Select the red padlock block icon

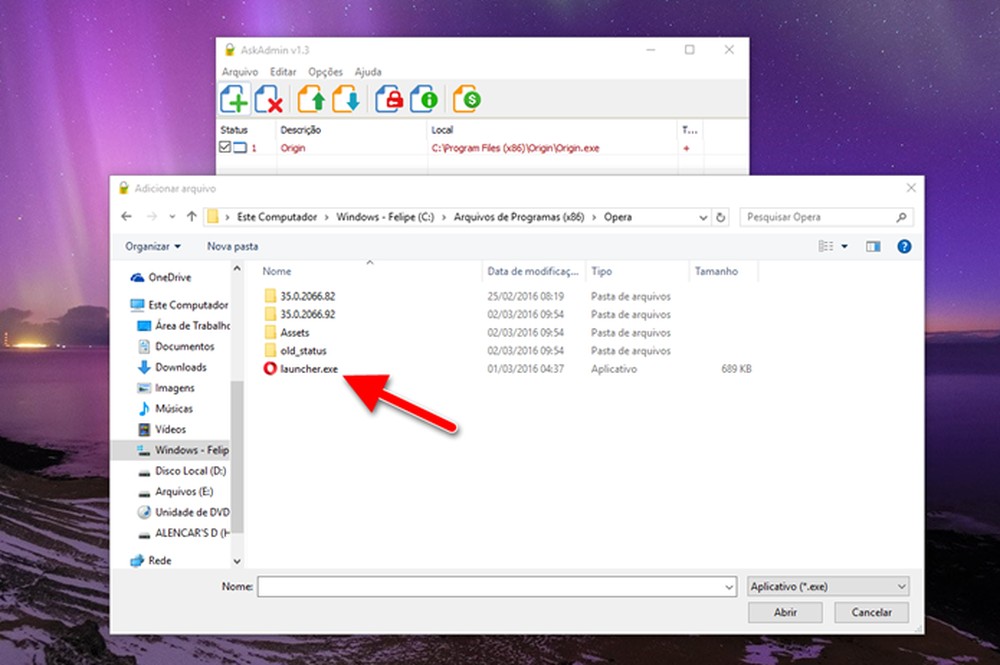coord(392,98)
